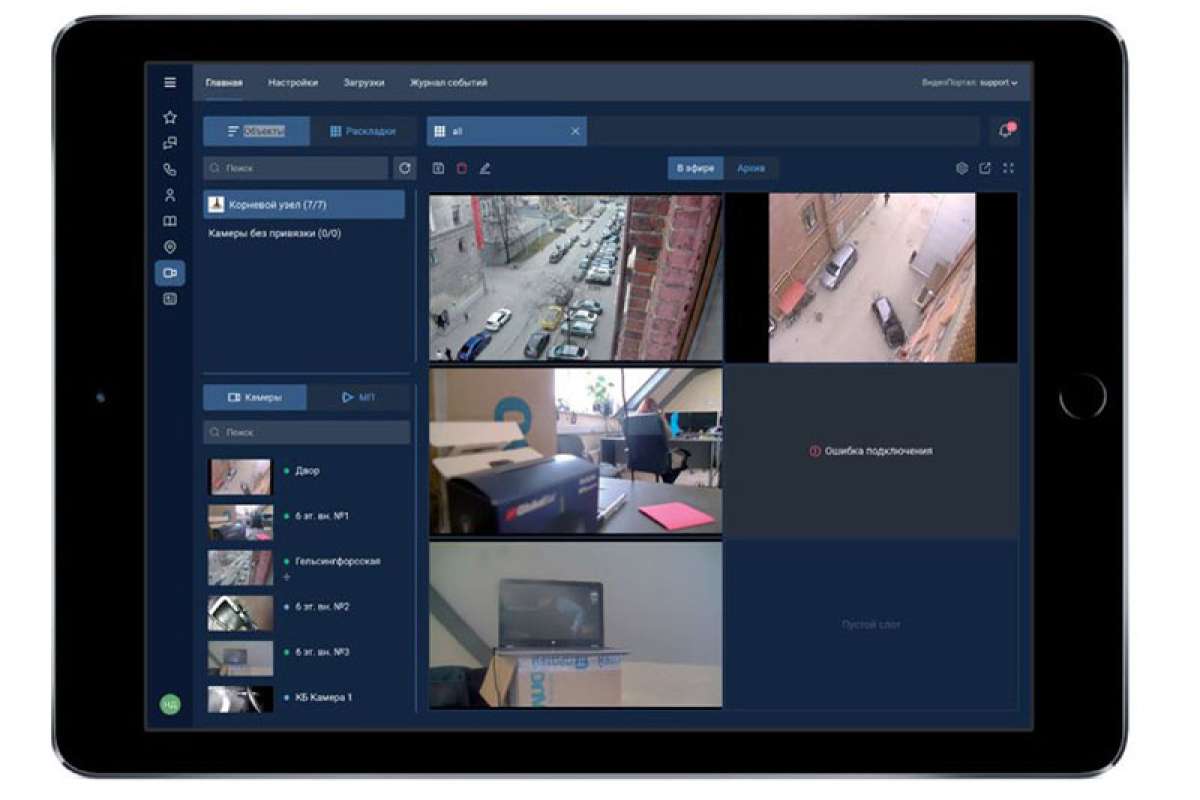Close the 'all' layout tab
The height and width of the screenshot is (800, 1200).
575,131
